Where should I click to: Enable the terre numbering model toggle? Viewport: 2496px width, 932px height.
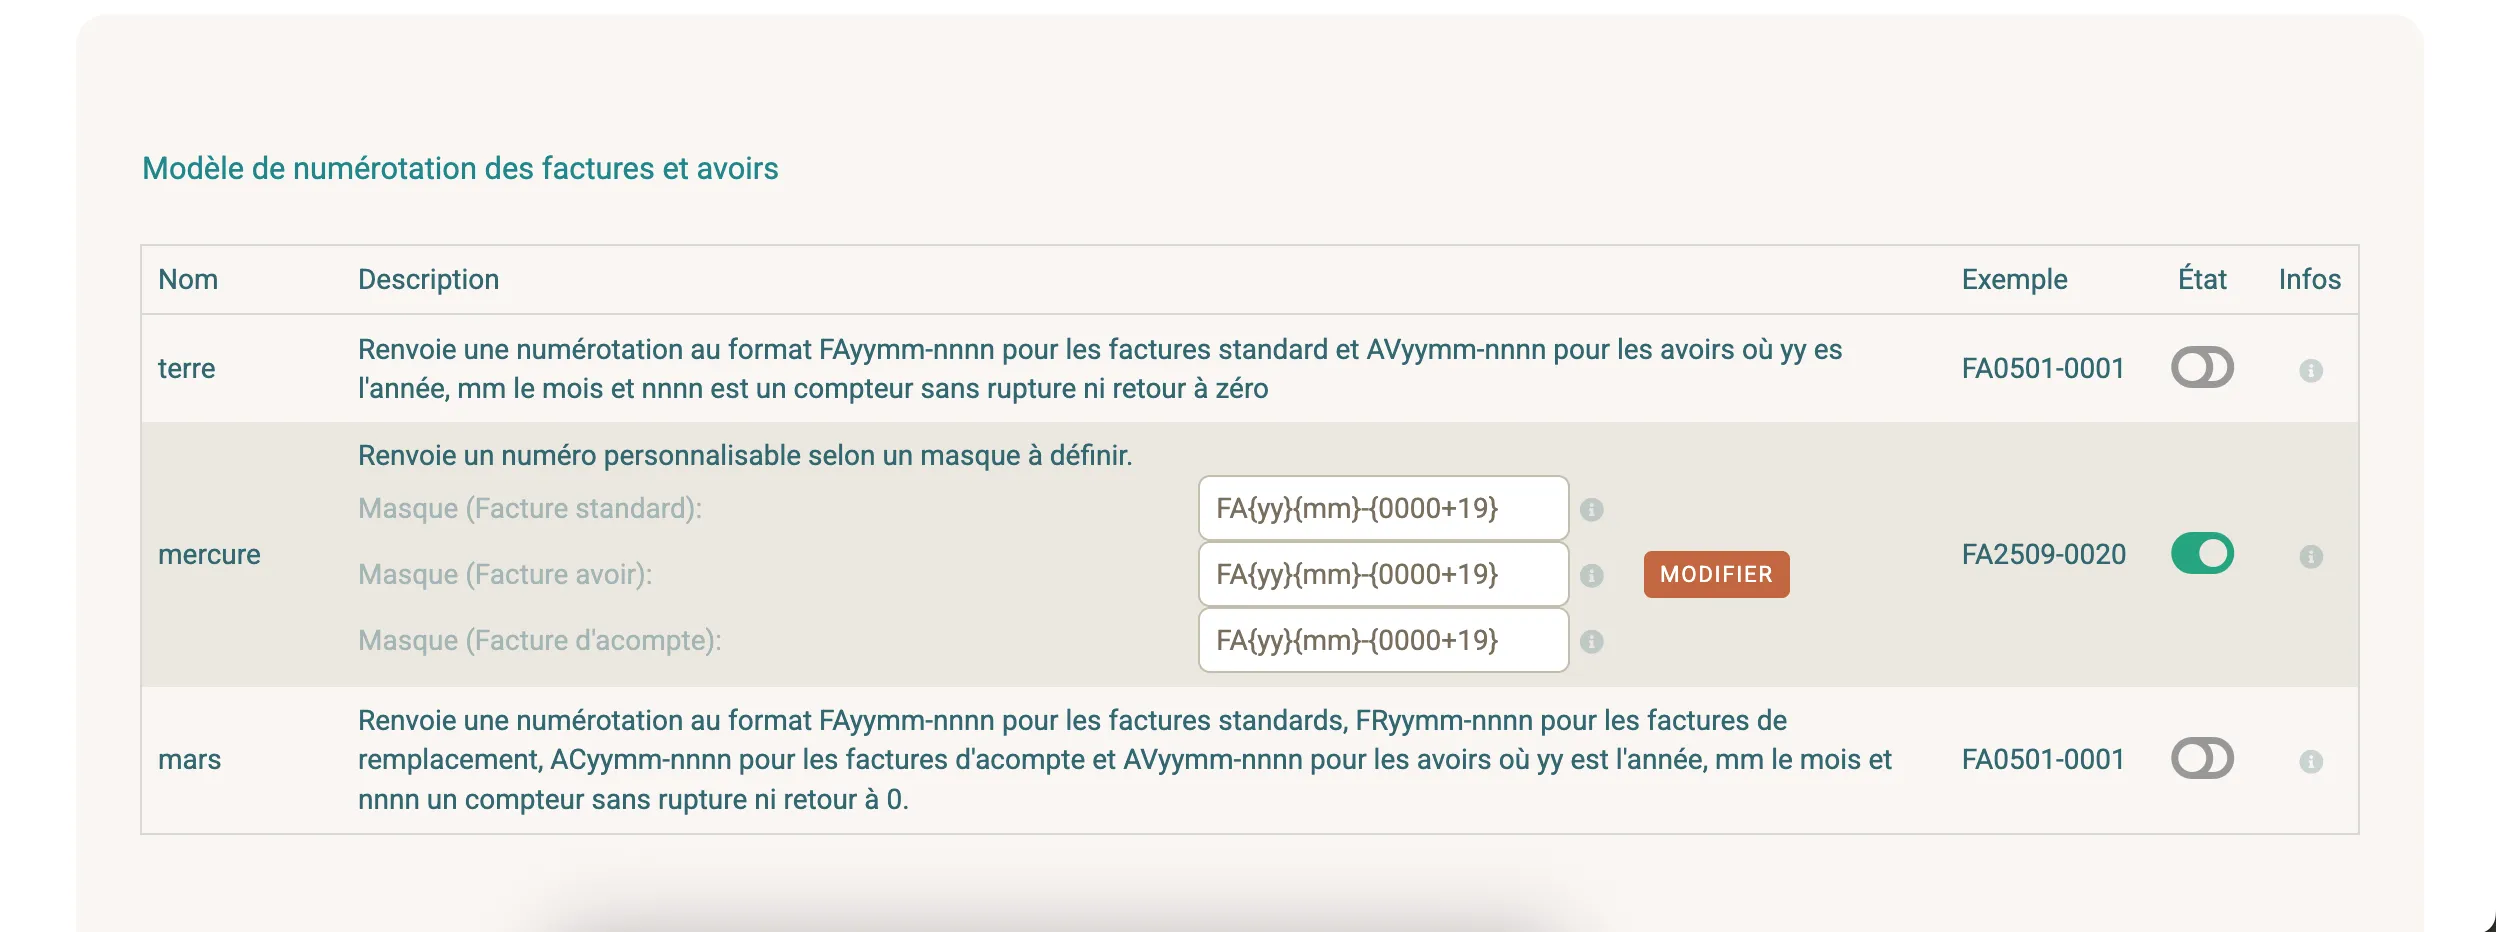(x=2204, y=368)
